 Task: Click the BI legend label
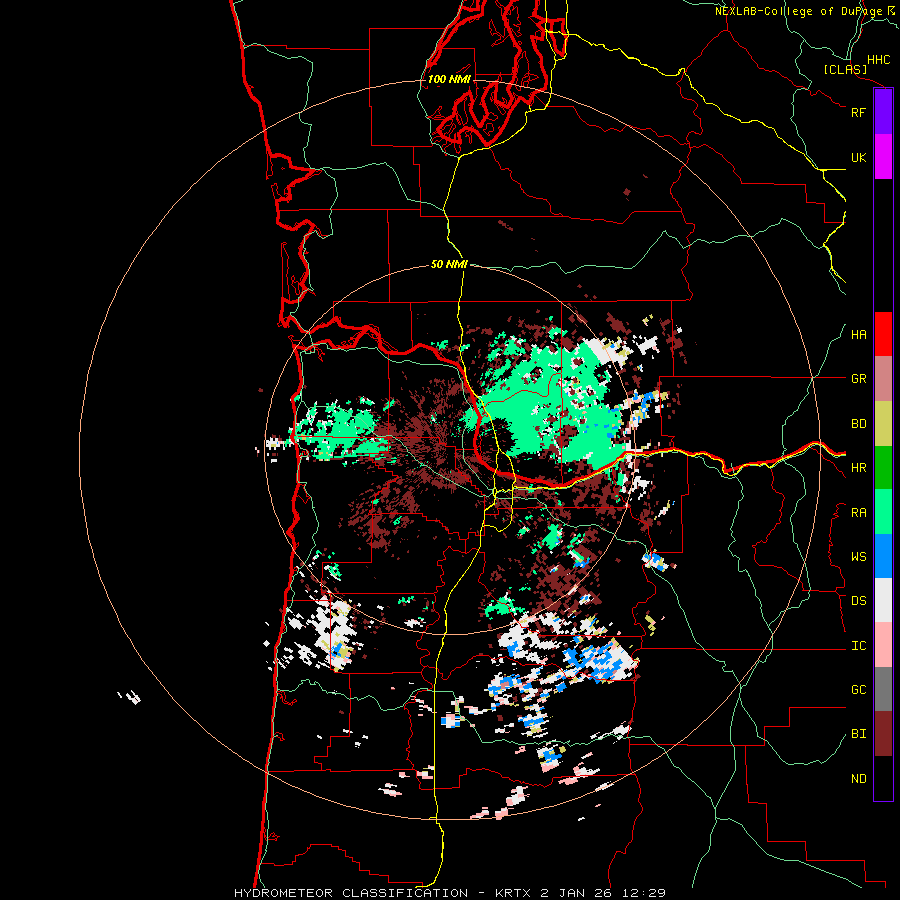(x=858, y=734)
